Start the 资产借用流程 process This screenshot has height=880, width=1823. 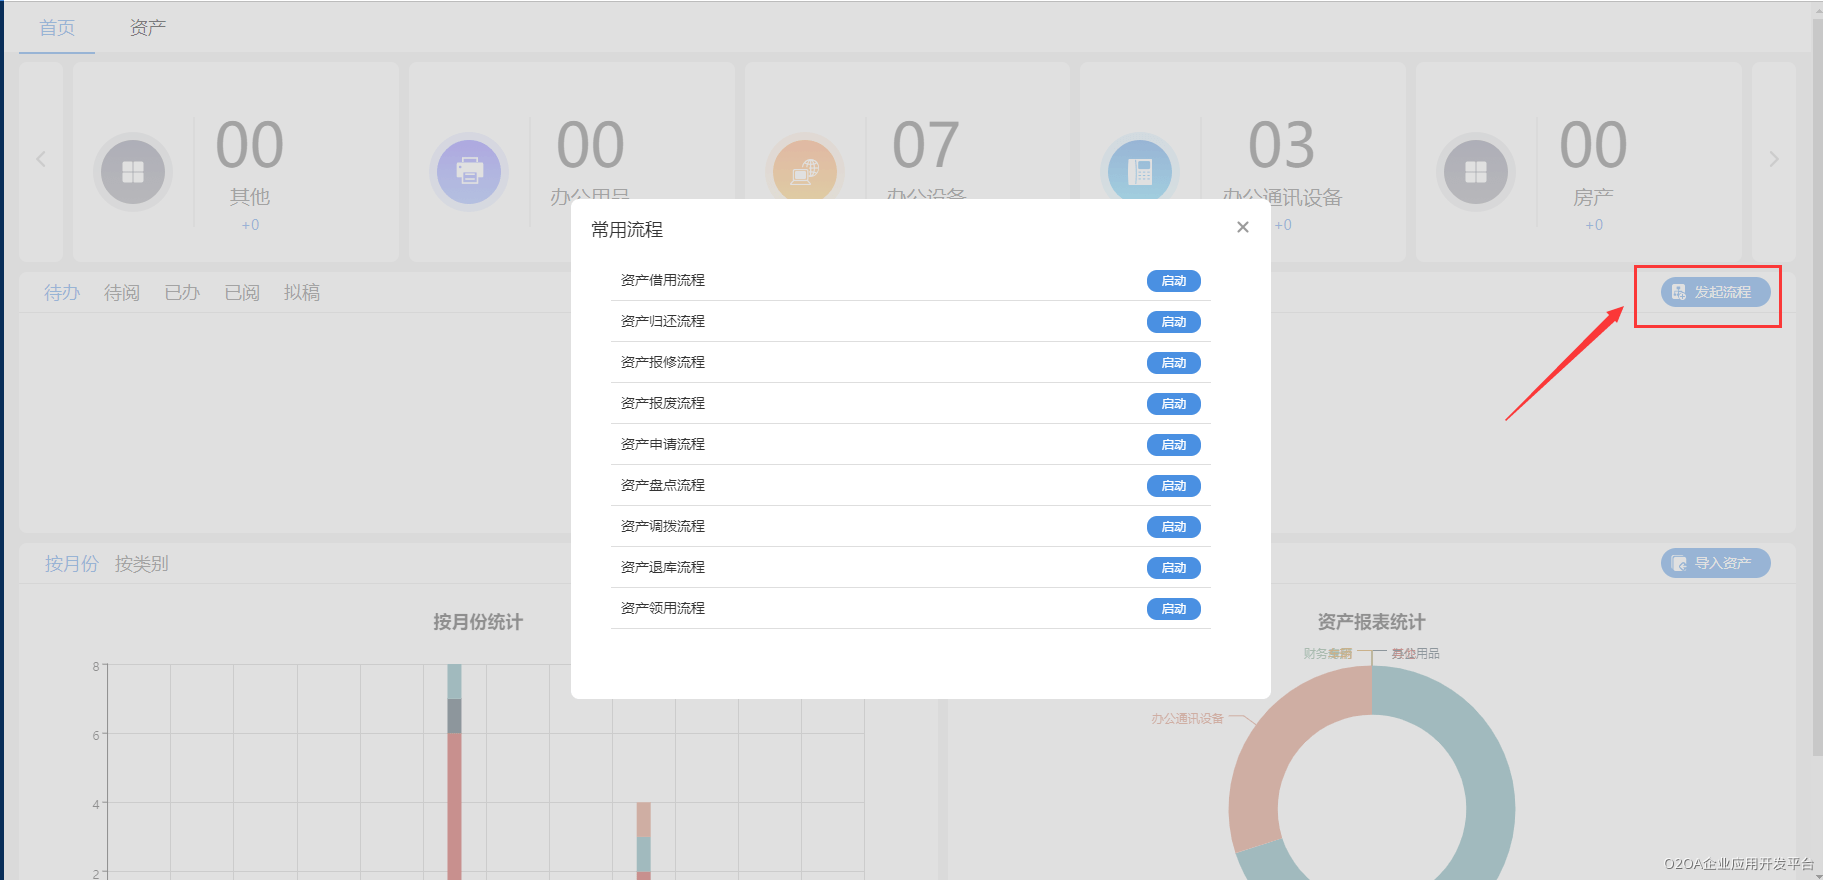(1173, 281)
